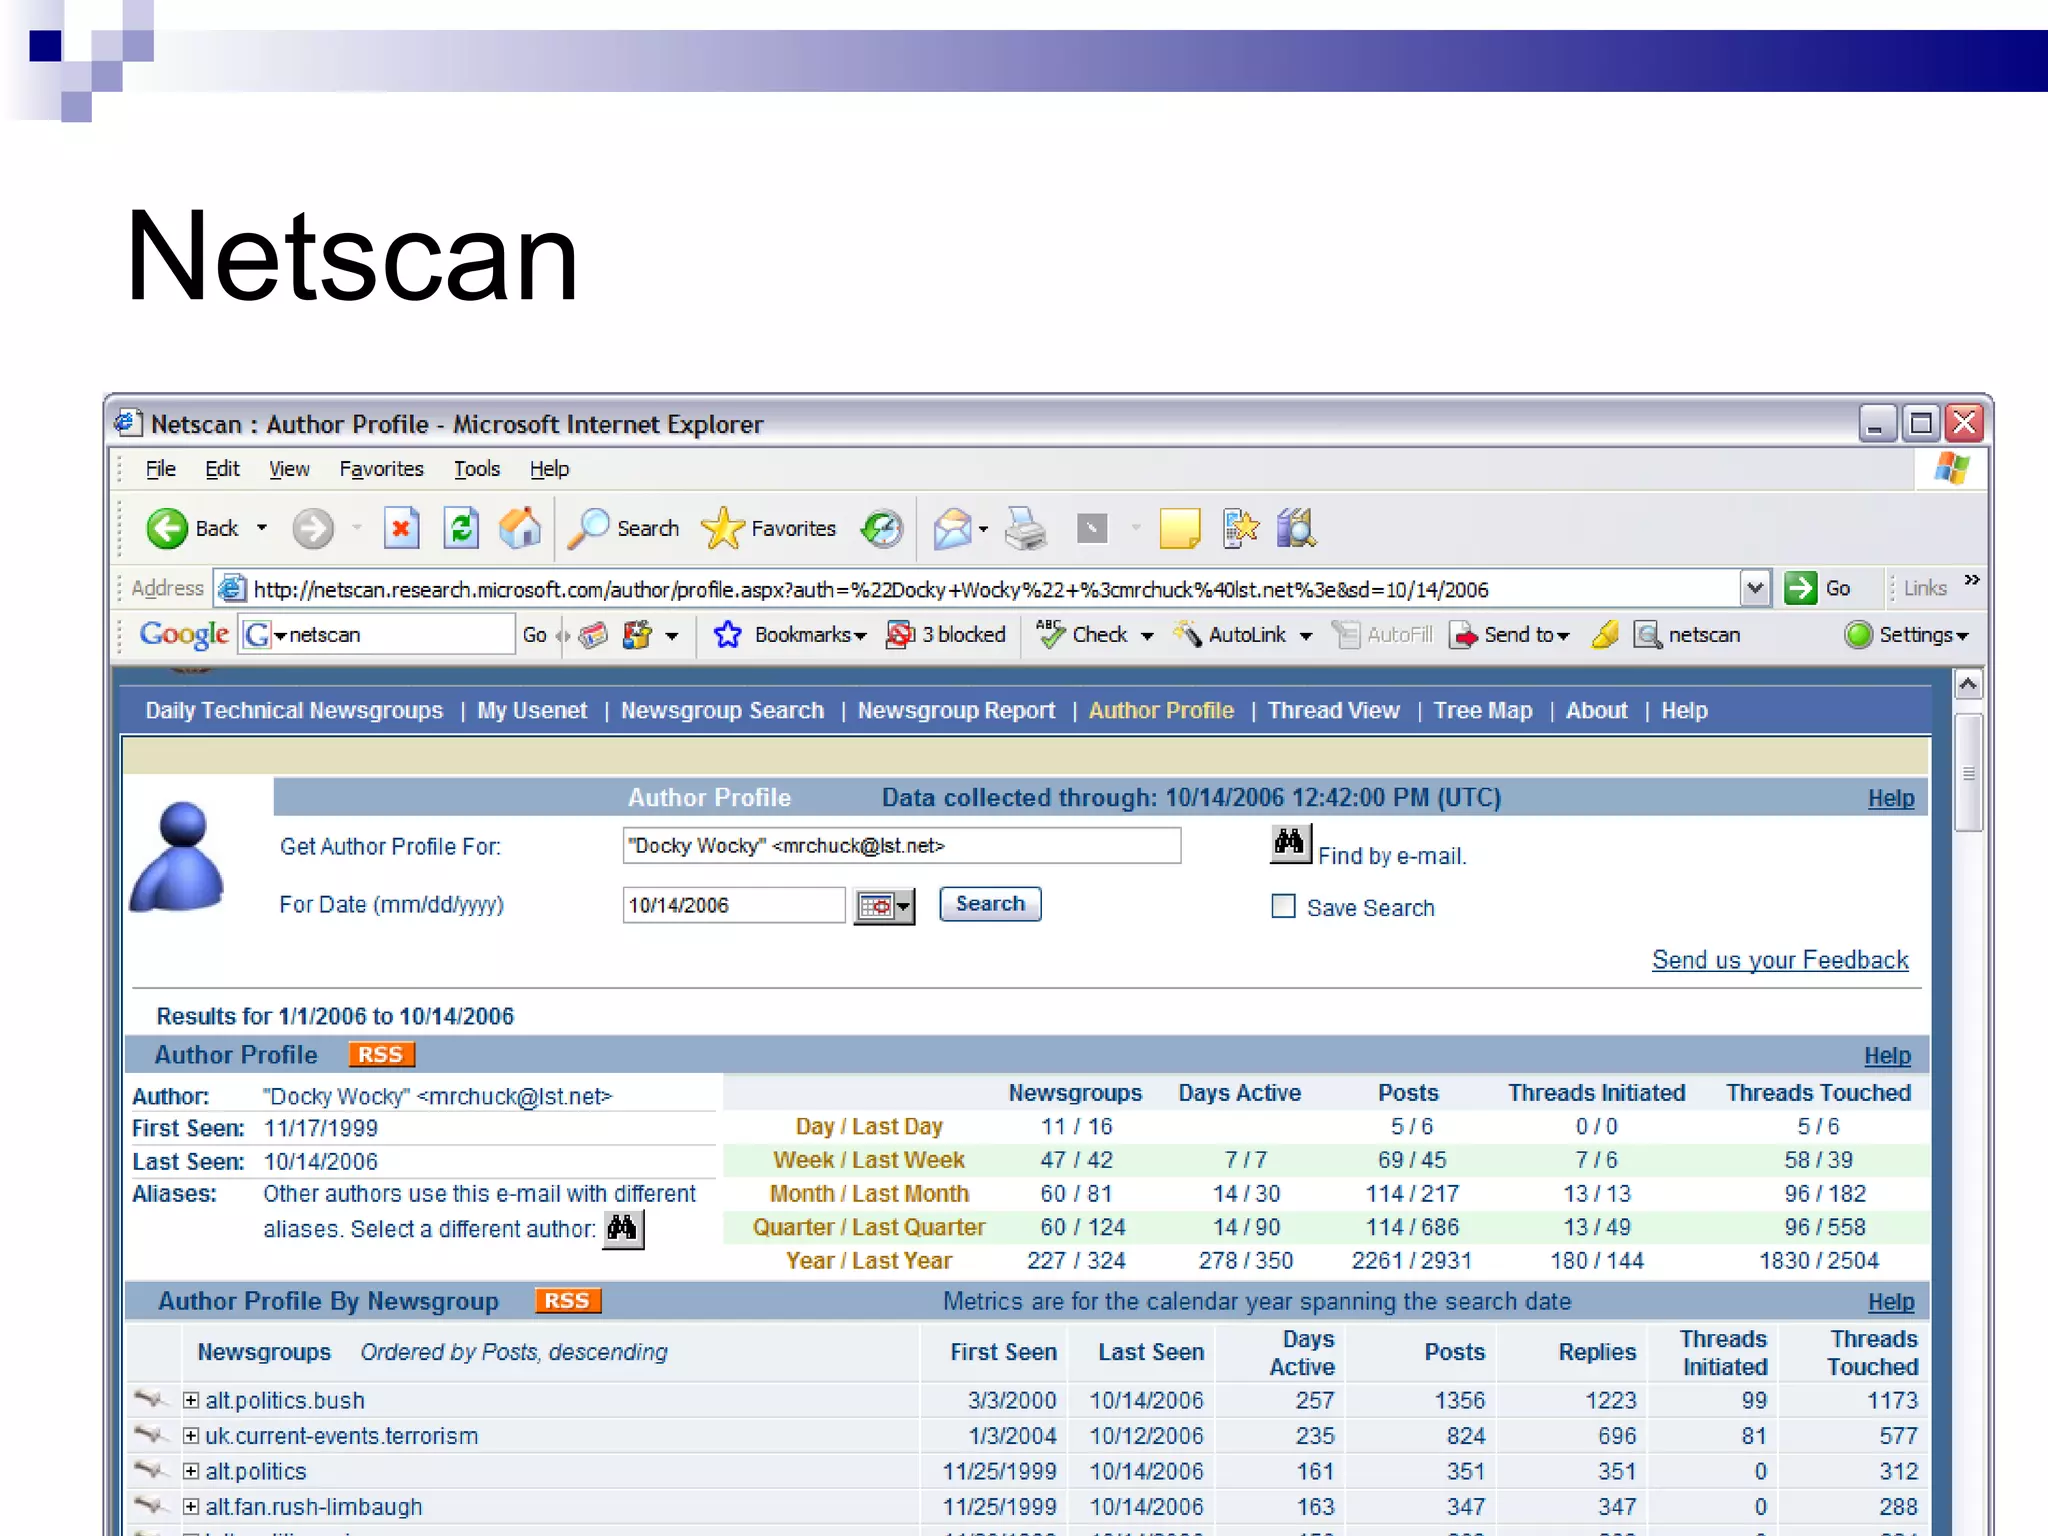Click the Research book icon in toolbar

(1296, 528)
